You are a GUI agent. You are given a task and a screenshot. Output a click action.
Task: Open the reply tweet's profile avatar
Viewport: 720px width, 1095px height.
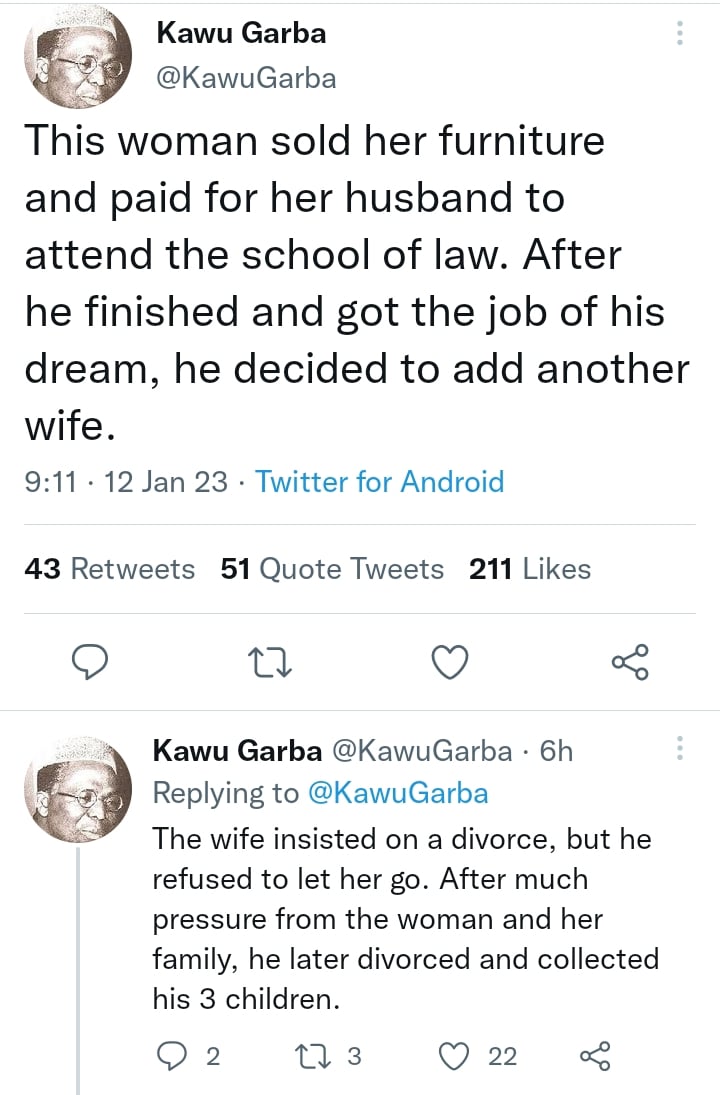[76, 788]
